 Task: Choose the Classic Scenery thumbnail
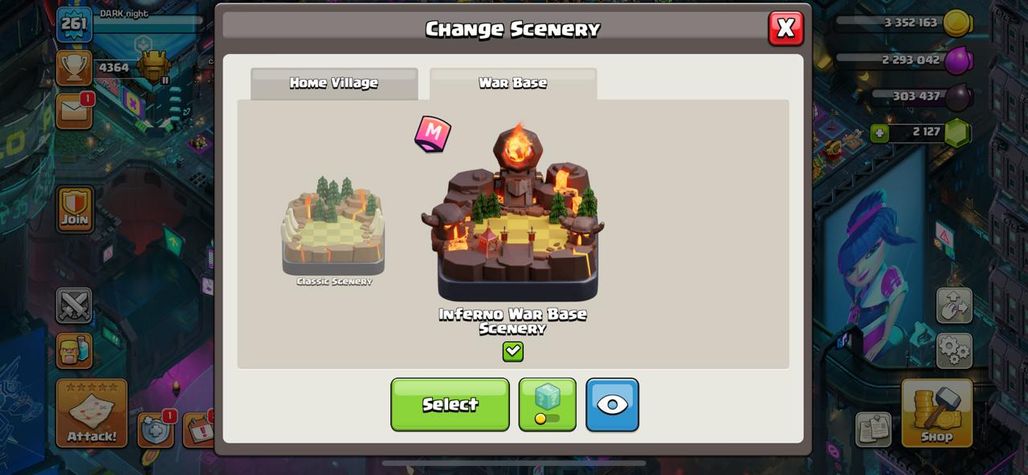(334, 231)
